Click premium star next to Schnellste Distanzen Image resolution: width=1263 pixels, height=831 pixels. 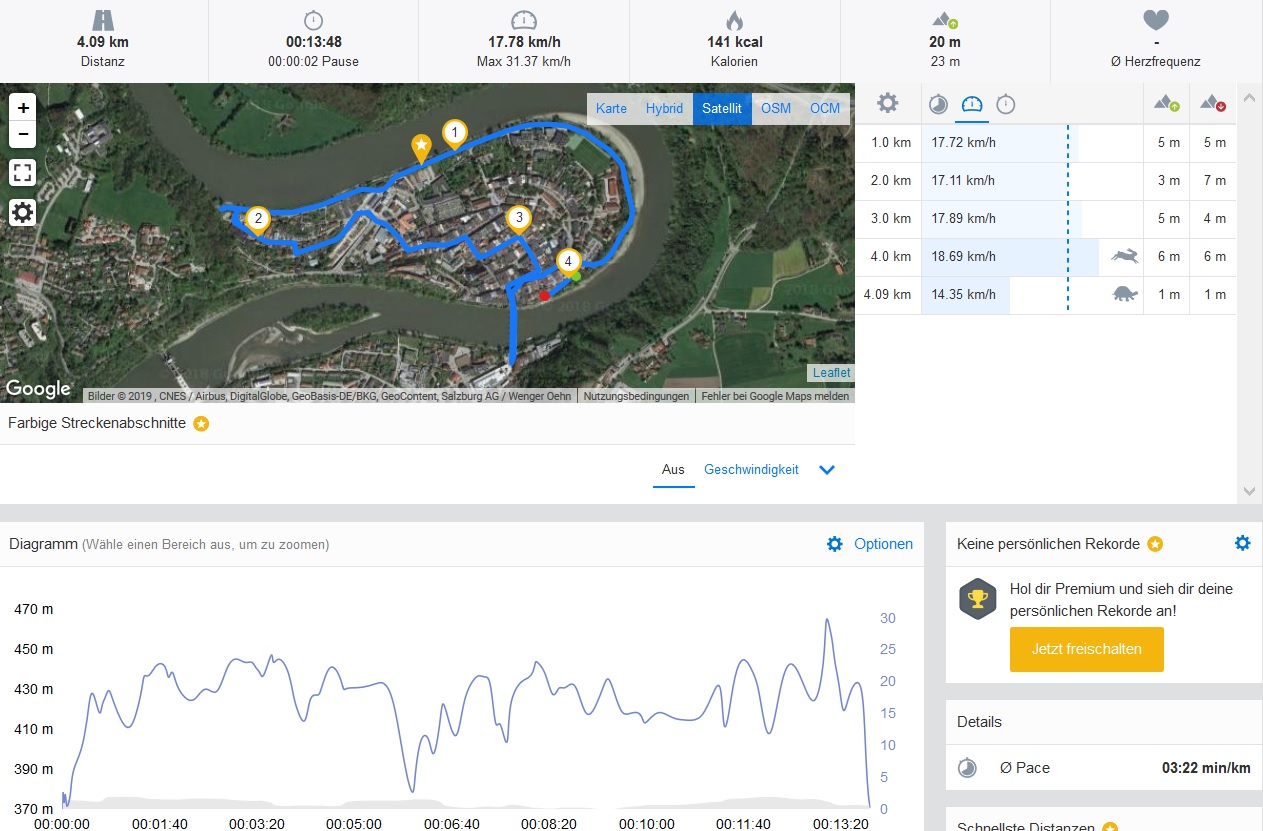(x=1109, y=829)
